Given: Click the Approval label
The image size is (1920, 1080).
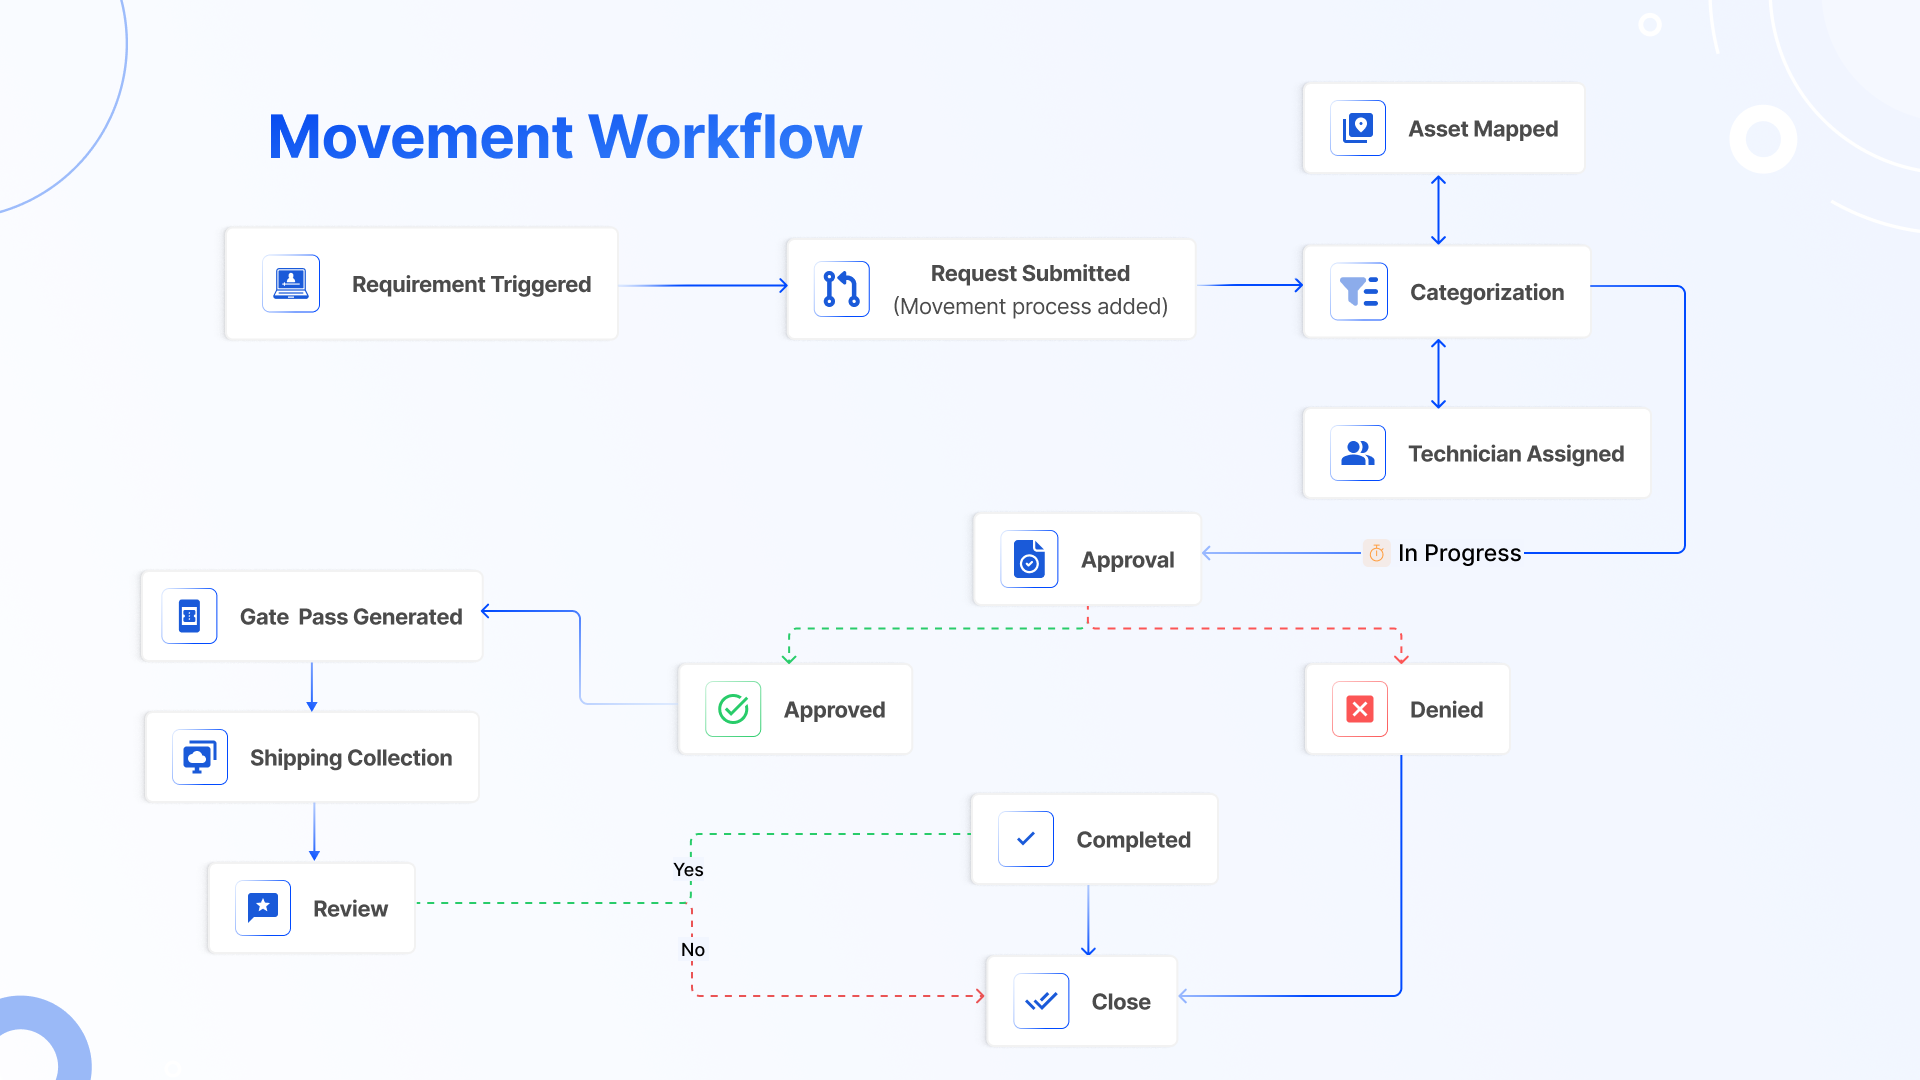Looking at the screenshot, I should (x=1128, y=560).
